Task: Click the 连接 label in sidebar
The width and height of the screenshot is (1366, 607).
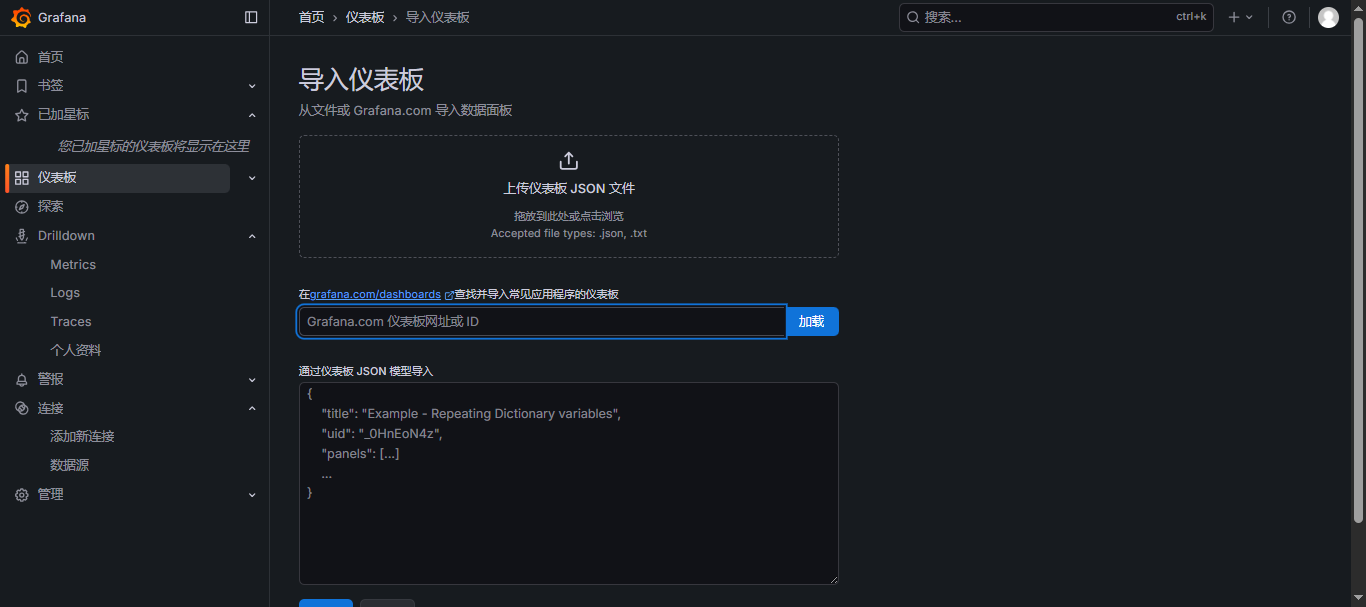Action: point(51,408)
